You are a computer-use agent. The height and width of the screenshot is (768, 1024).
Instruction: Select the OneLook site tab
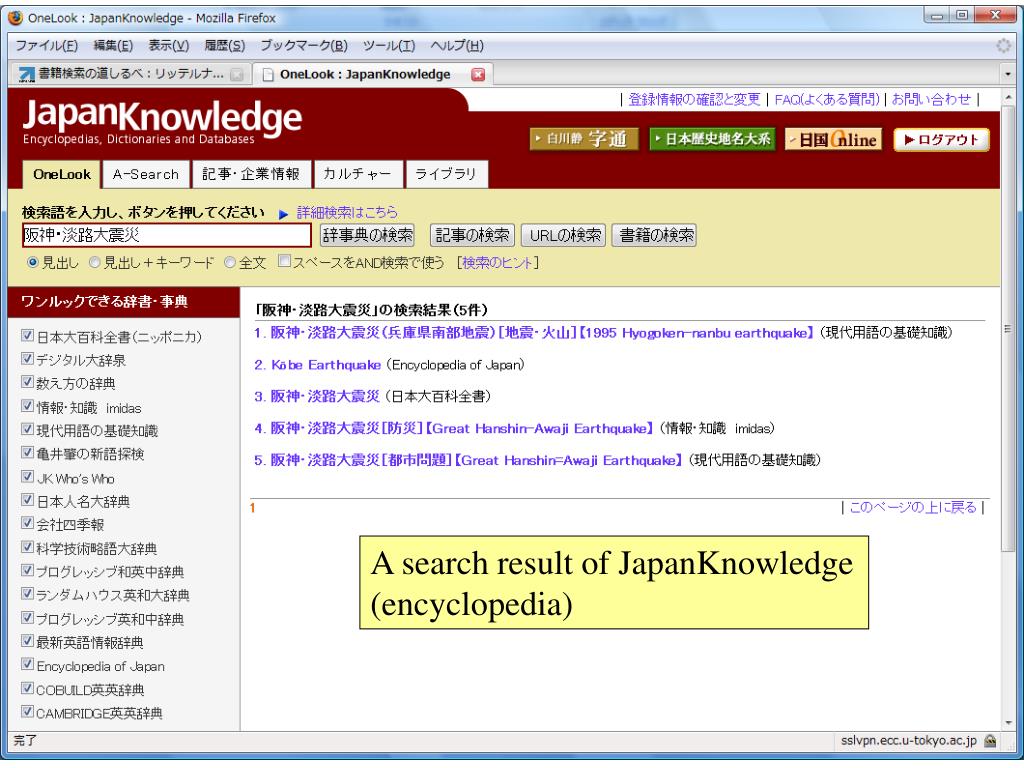click(x=61, y=174)
